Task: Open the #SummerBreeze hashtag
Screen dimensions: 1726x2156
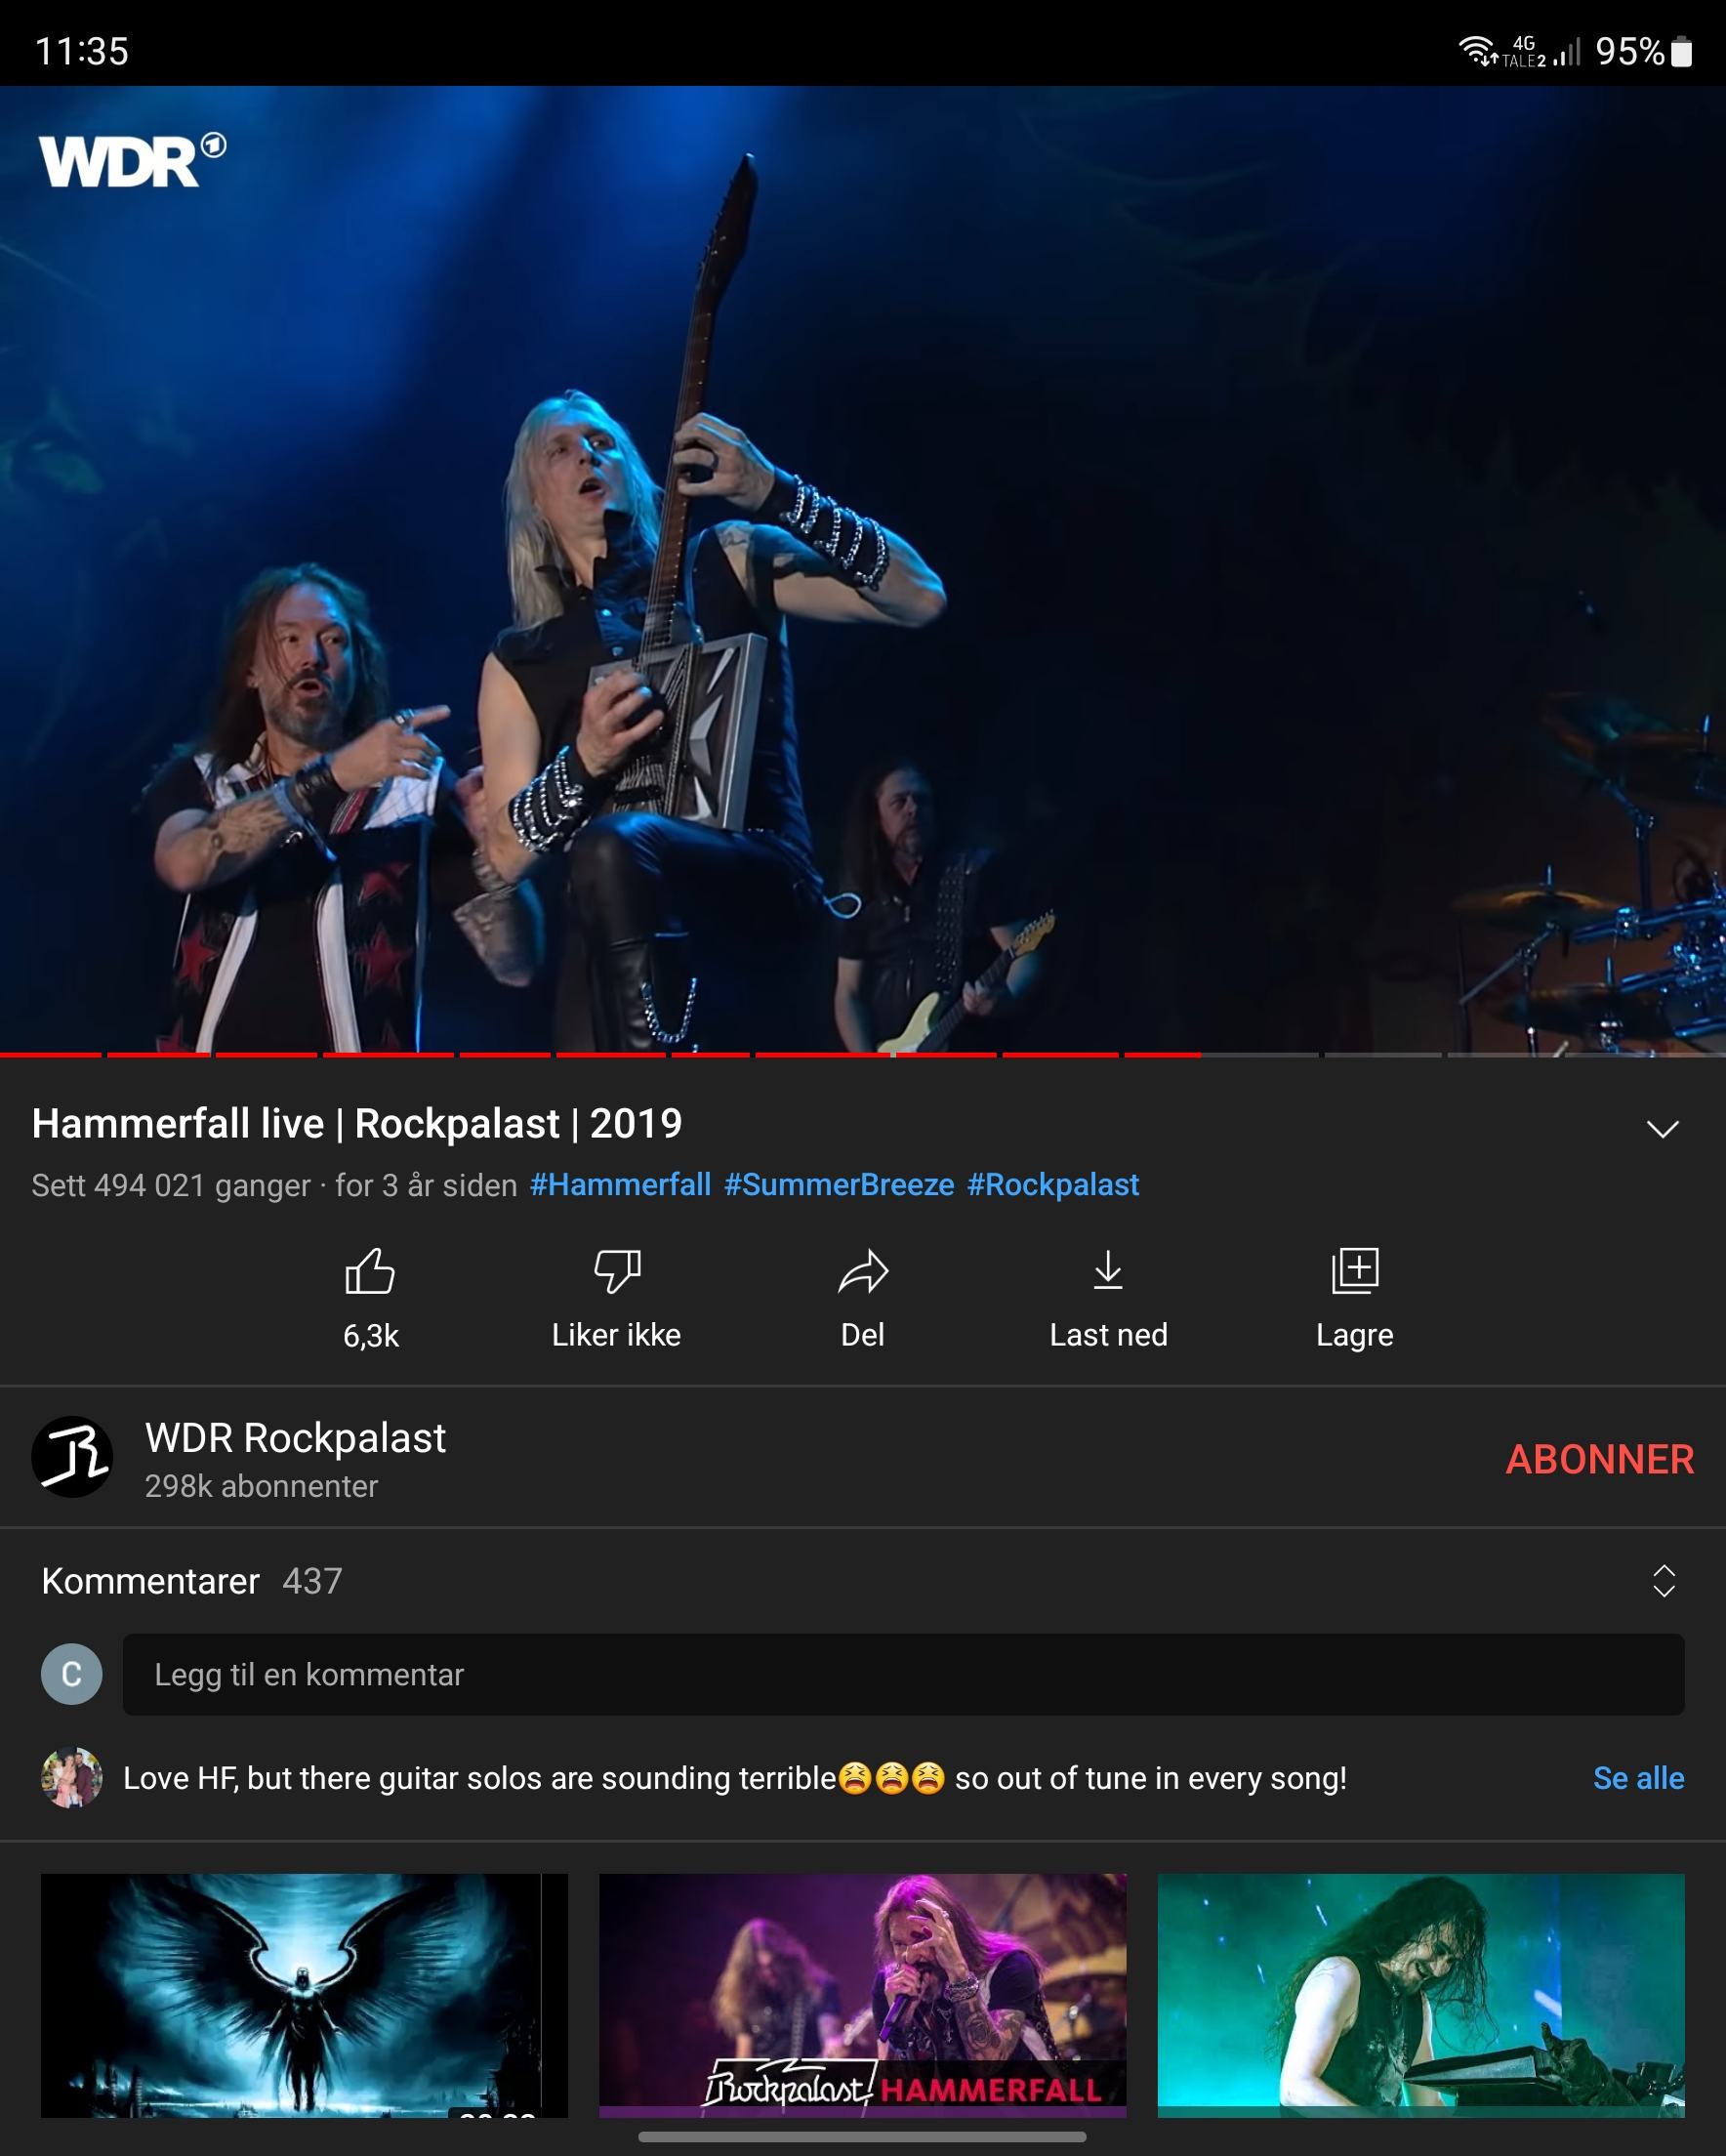Action: (839, 1185)
